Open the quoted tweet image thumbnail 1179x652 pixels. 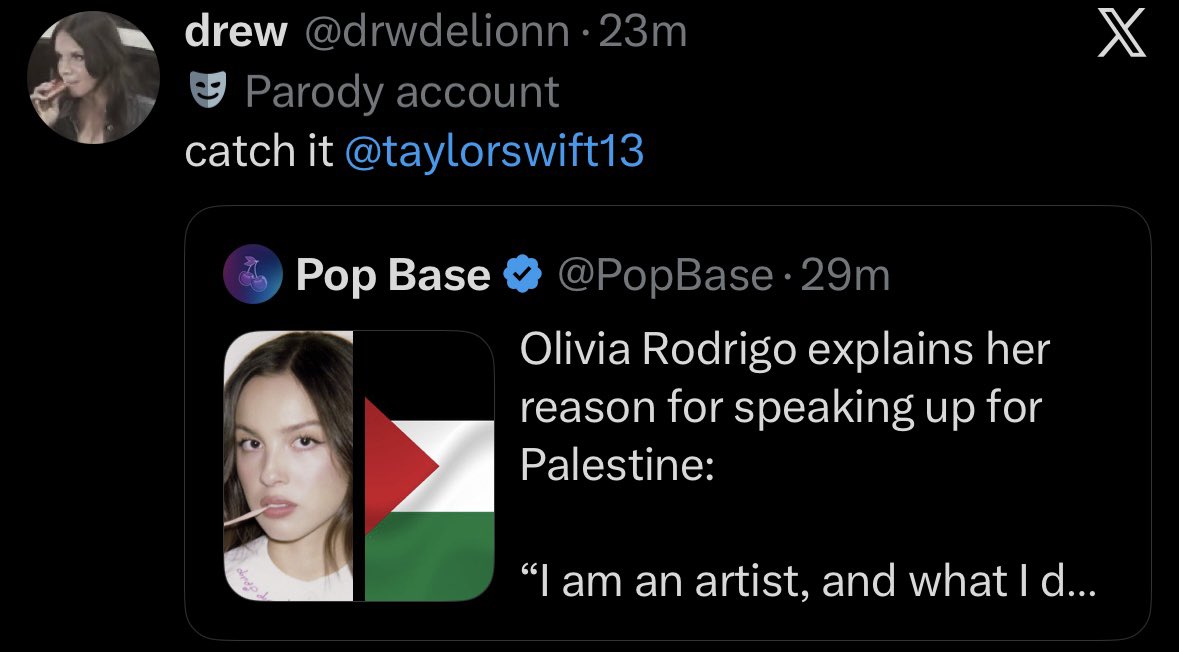click(x=359, y=466)
